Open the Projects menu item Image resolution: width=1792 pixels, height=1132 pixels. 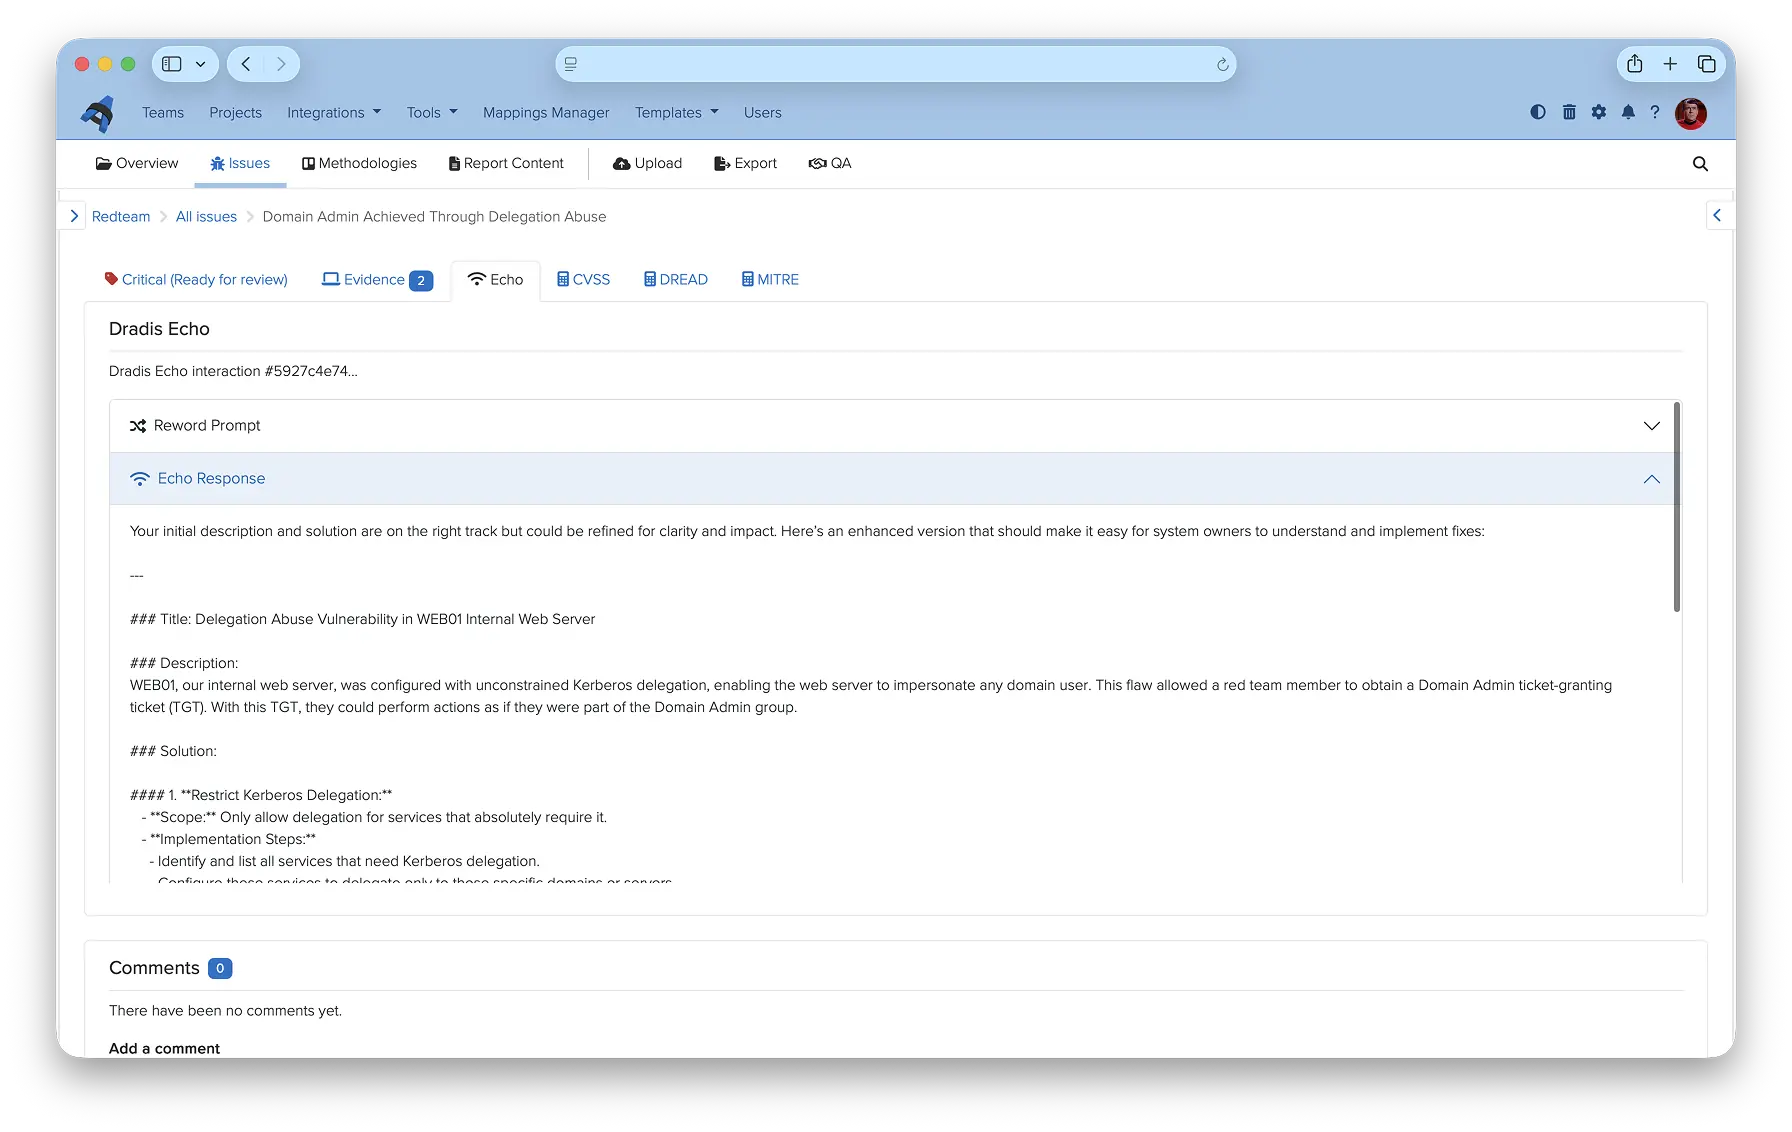coord(235,113)
